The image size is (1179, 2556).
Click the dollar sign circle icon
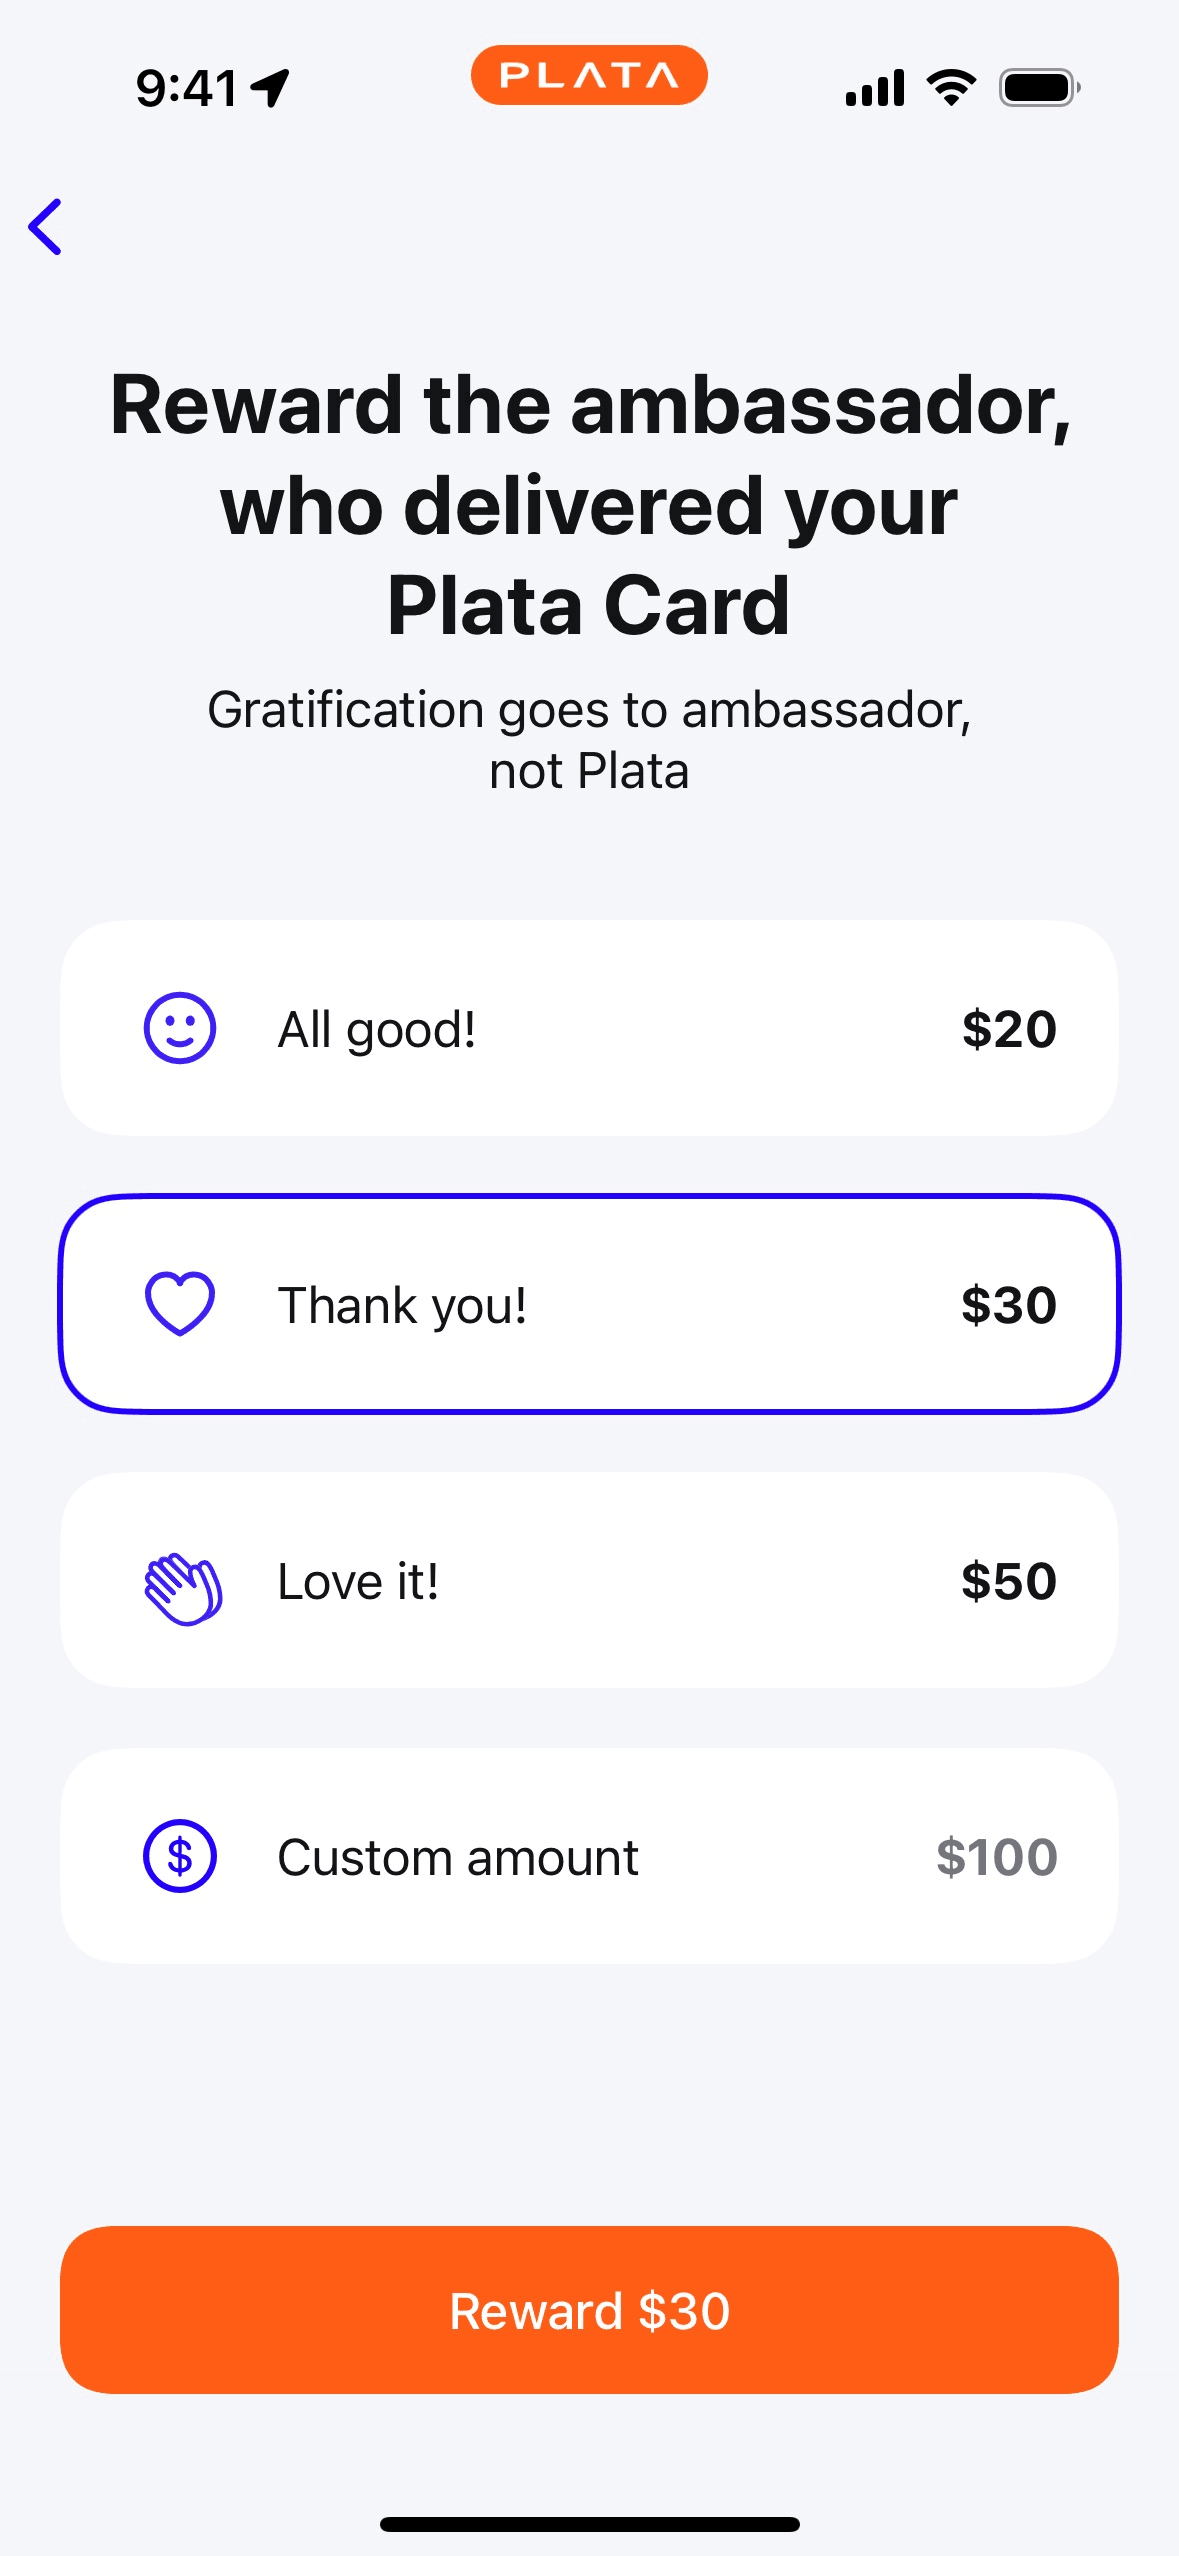coord(180,1856)
